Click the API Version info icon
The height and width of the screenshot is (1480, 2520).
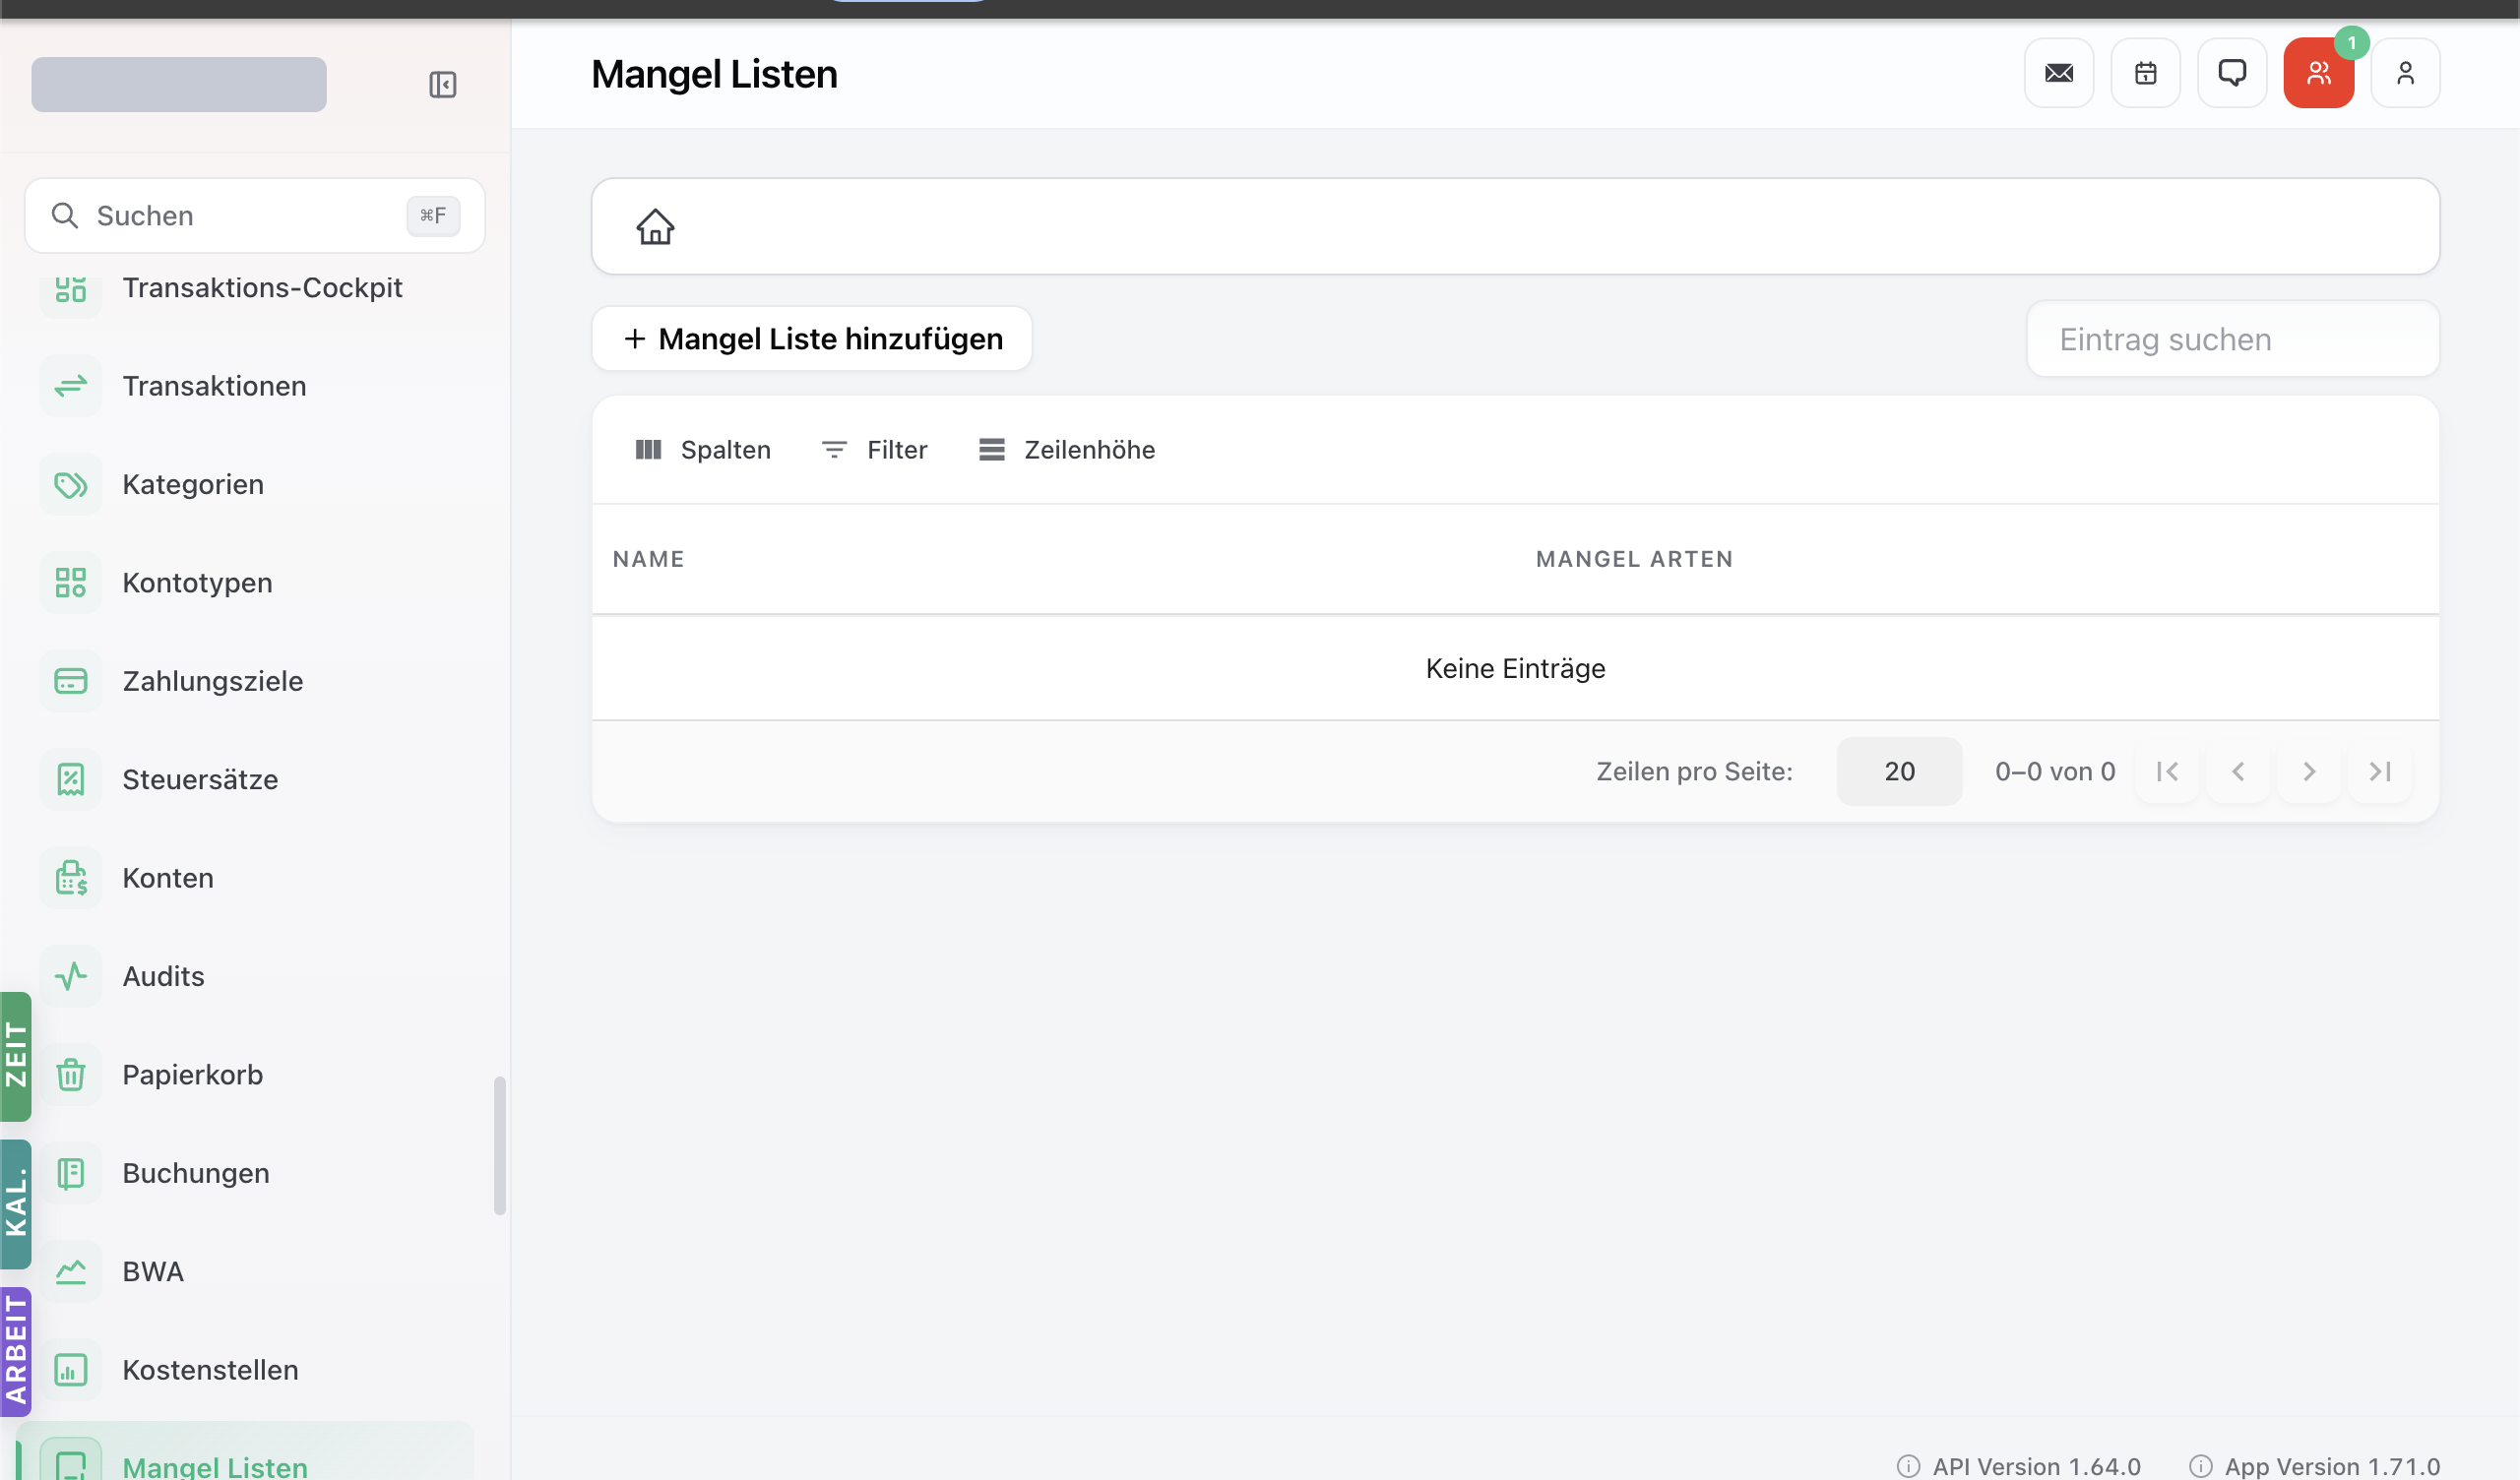click(x=1908, y=1466)
